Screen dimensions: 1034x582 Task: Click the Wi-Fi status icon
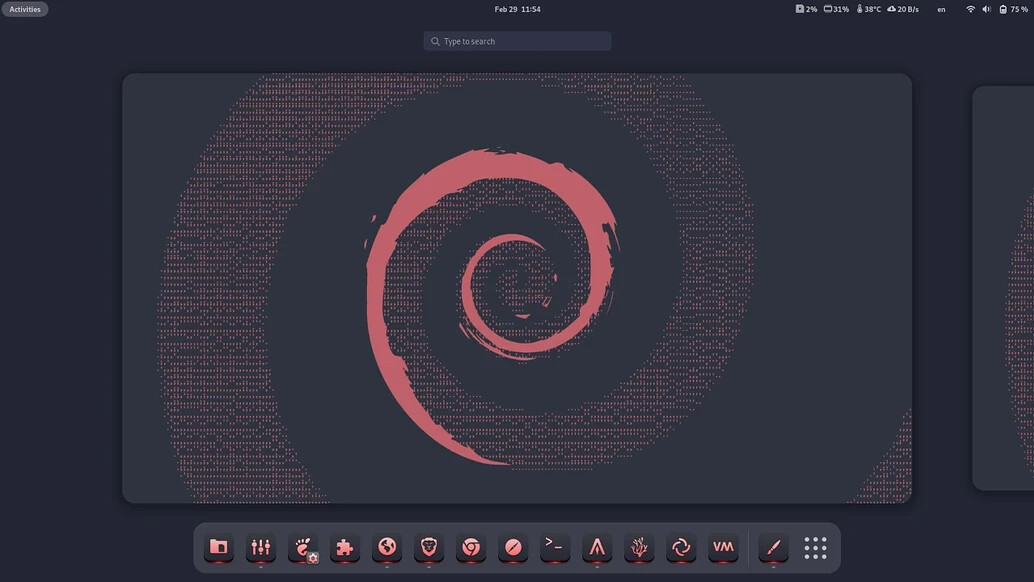click(x=970, y=9)
